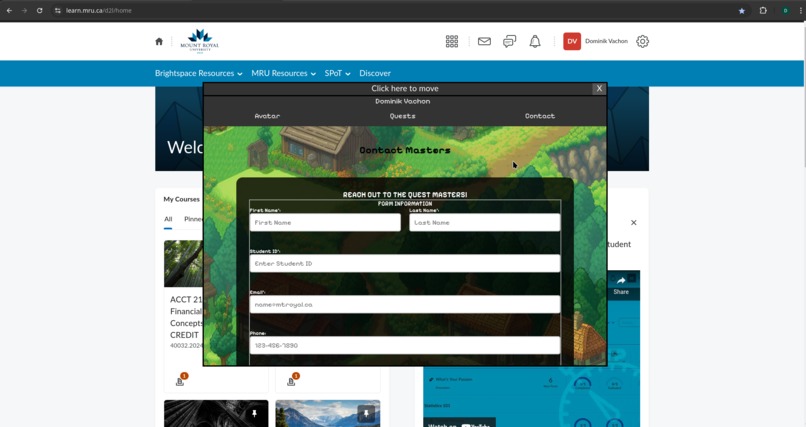806x427 pixels.
Task: Open update alerts bell icon
Action: click(x=535, y=42)
